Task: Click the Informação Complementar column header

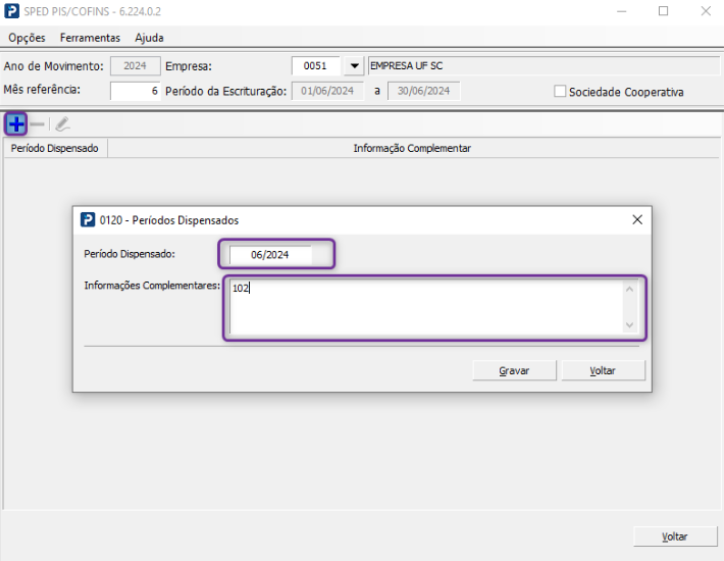Action: 413,148
